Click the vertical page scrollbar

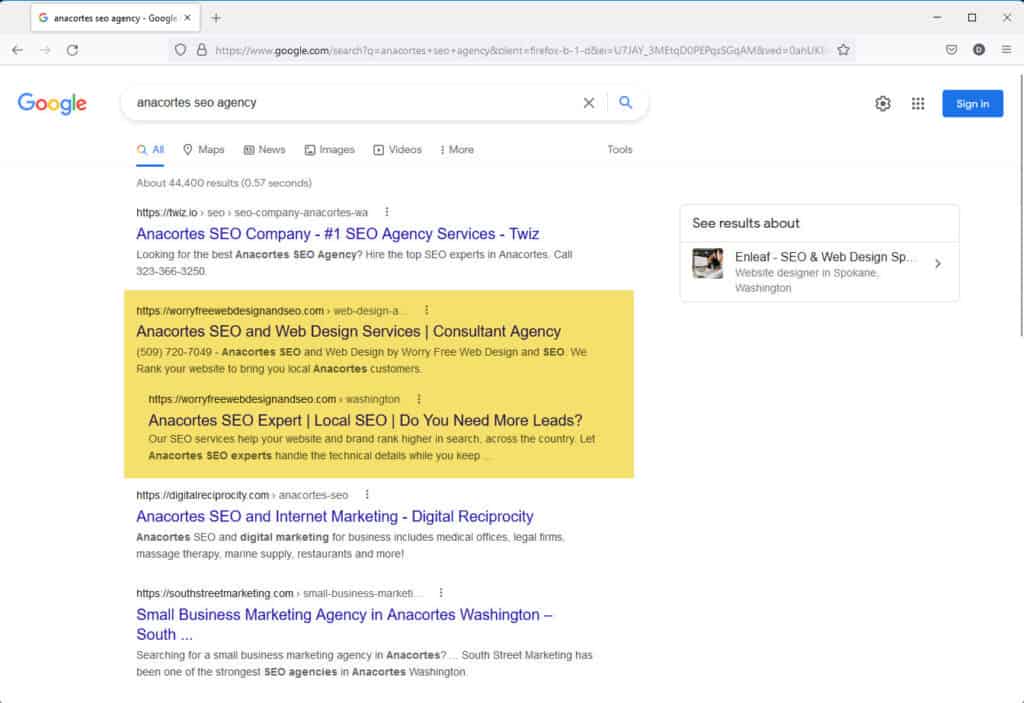pyautogui.click(x=1020, y=206)
